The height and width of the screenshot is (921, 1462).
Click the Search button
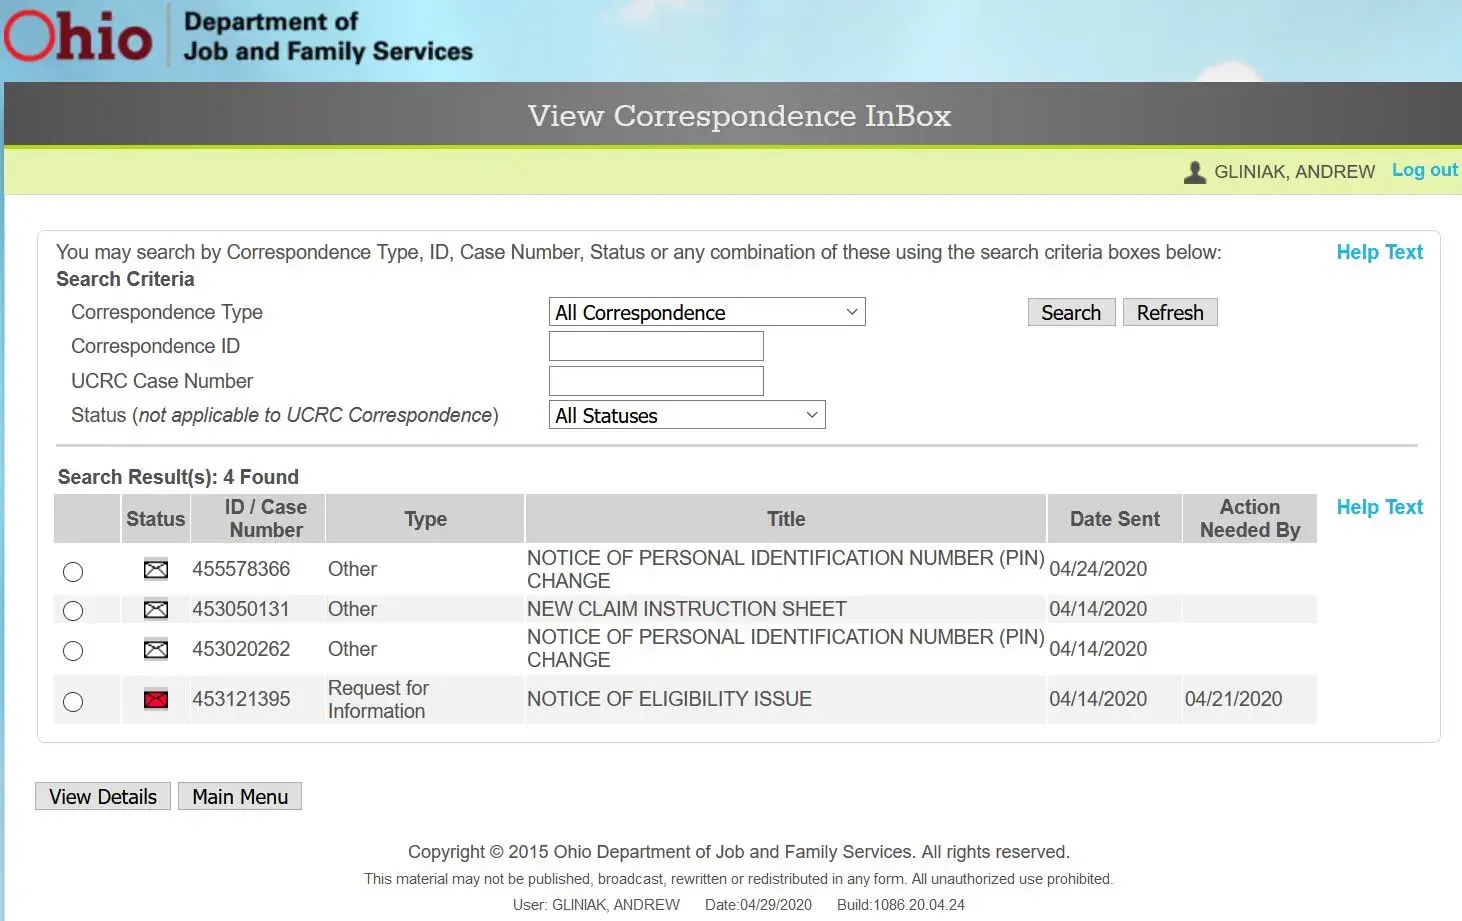point(1070,313)
